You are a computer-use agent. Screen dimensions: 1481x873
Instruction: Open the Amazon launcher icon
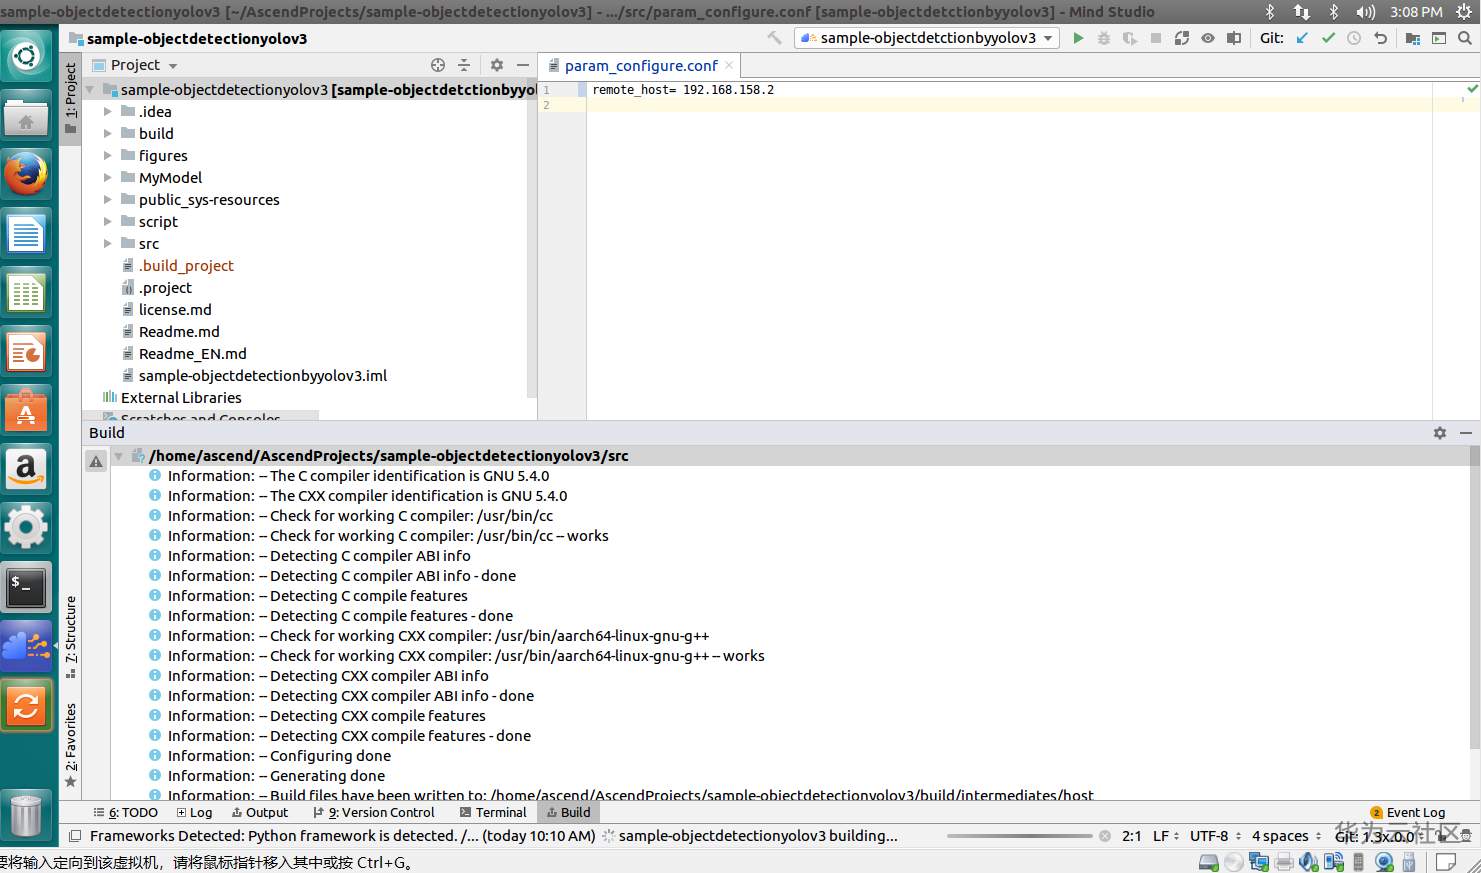[x=26, y=471]
